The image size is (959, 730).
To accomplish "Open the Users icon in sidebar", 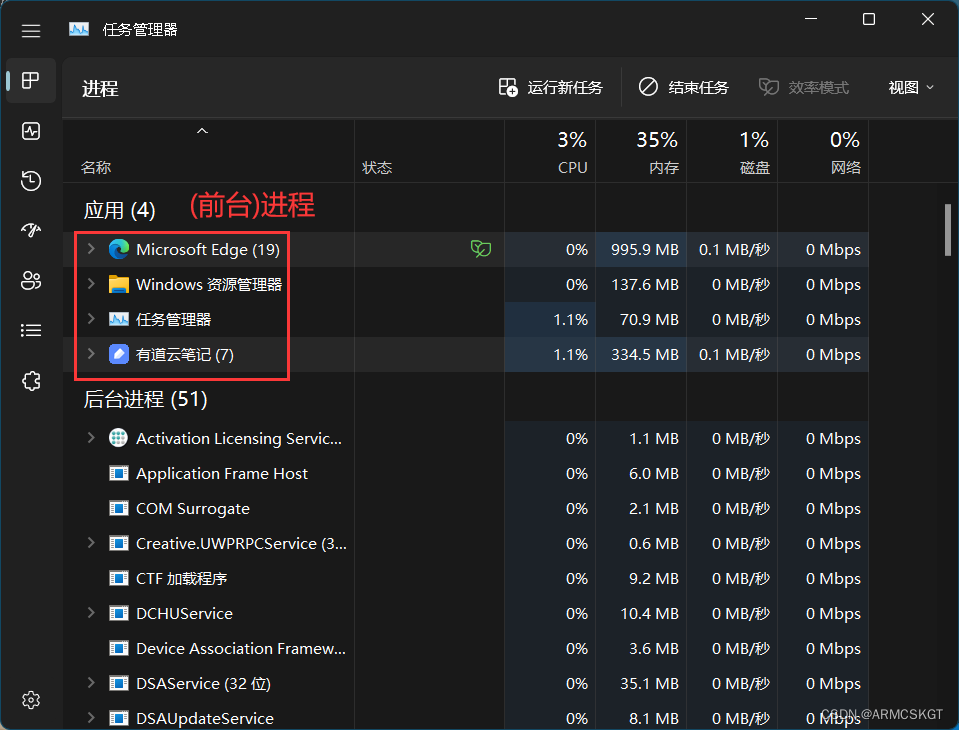I will pyautogui.click(x=31, y=281).
